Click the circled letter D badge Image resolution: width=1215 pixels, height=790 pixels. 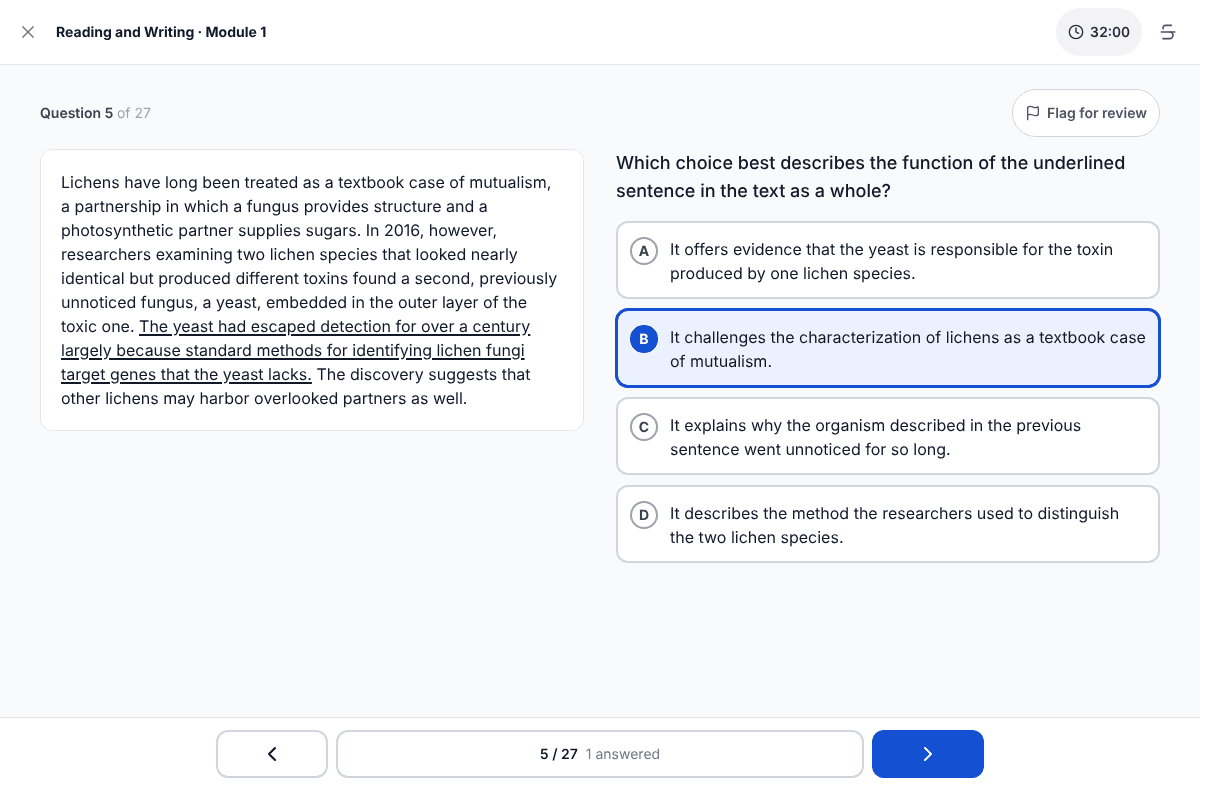644,515
